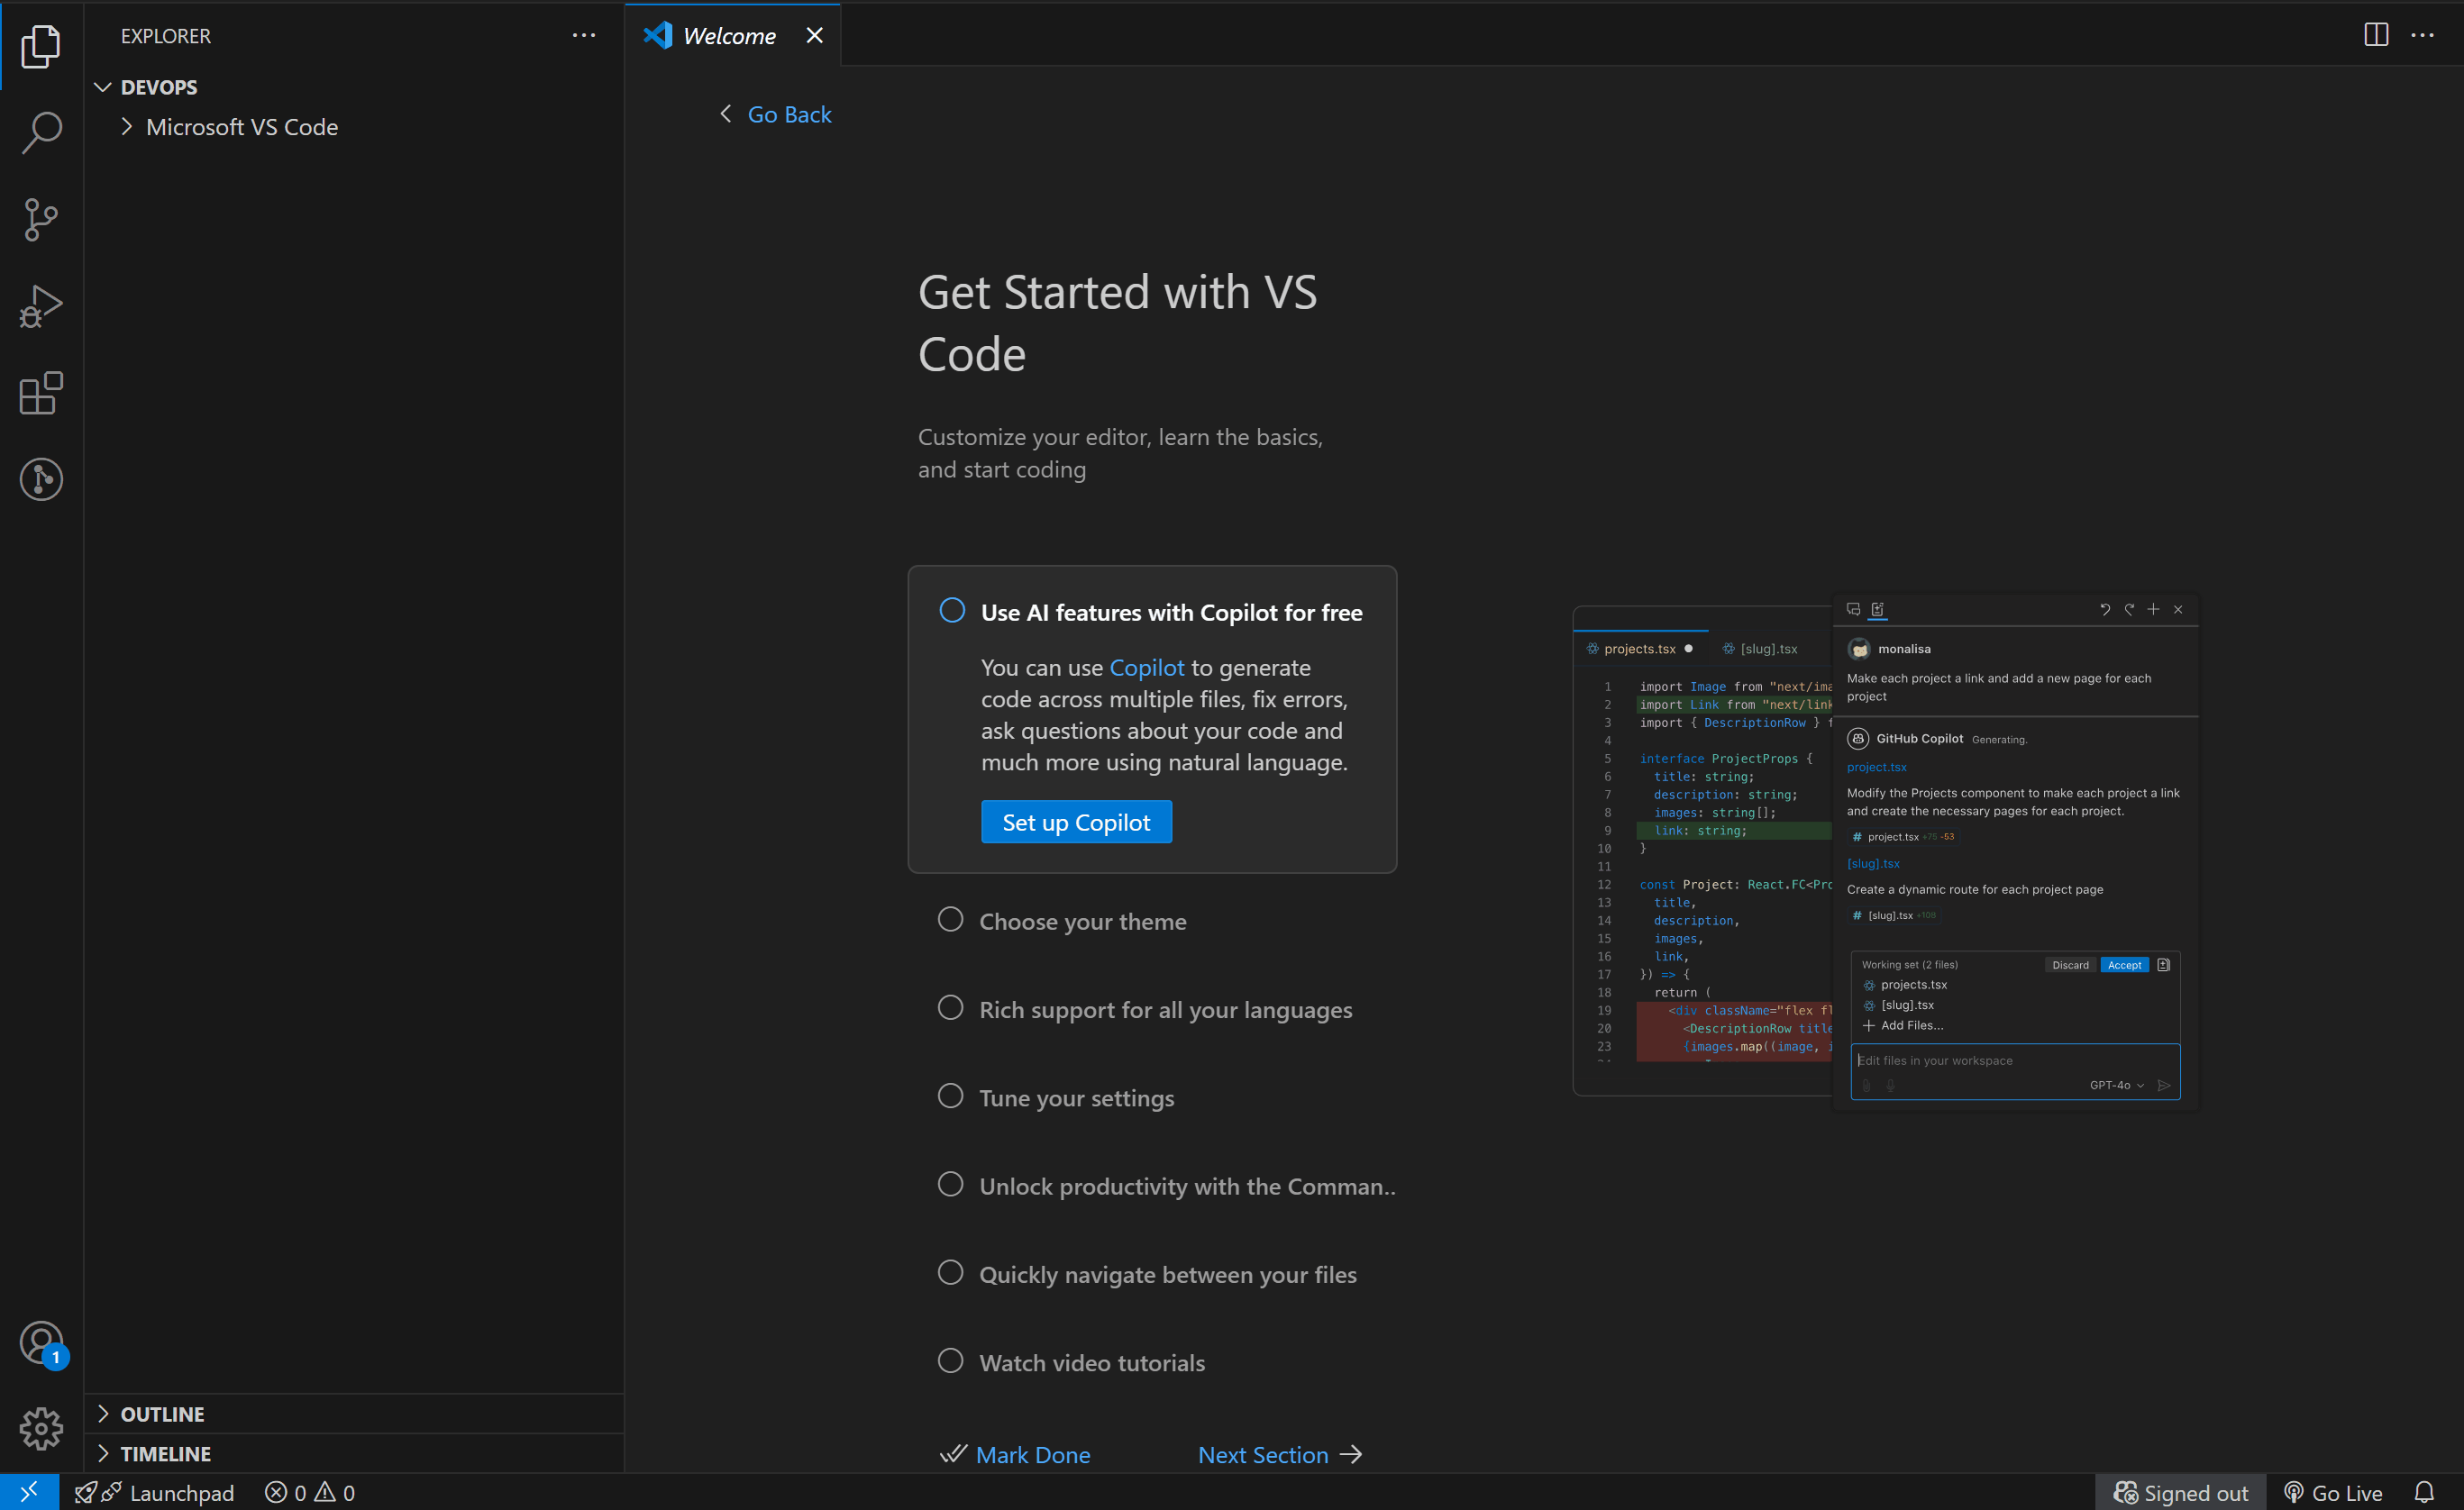Open the Explorer view in activity bar

(x=41, y=46)
